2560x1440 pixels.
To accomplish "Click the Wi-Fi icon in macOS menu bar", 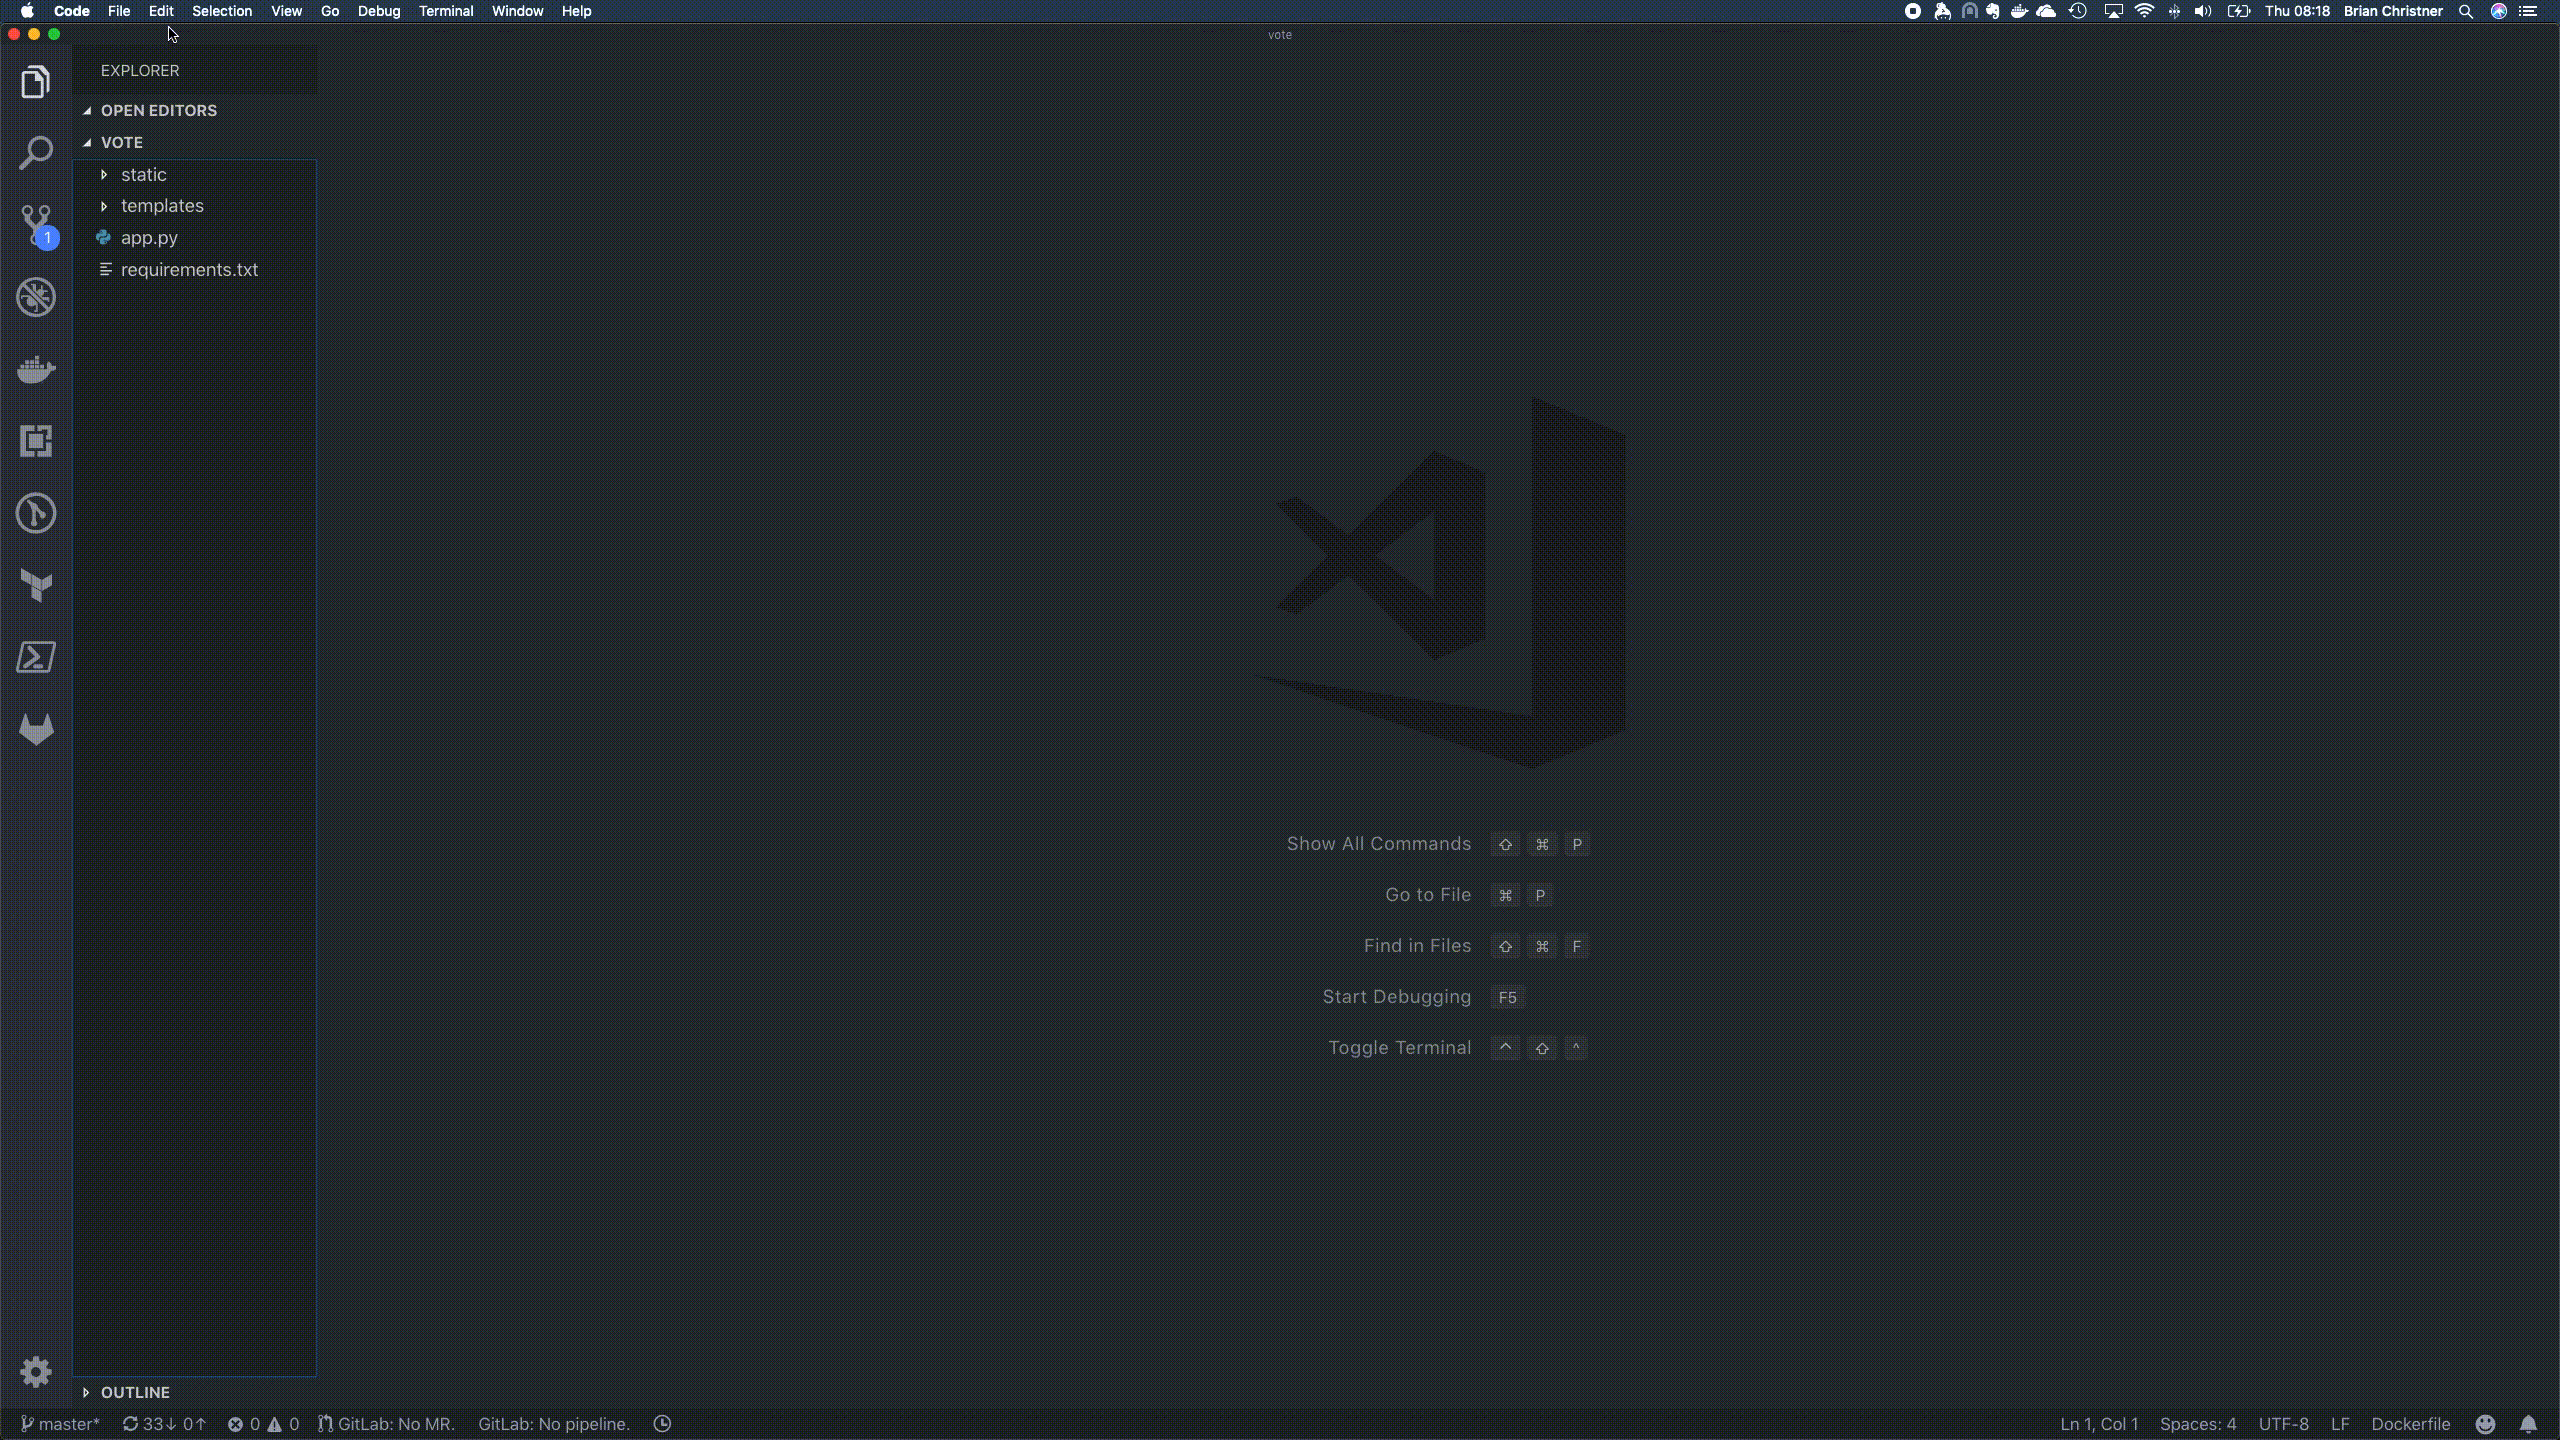I will 2144,11.
